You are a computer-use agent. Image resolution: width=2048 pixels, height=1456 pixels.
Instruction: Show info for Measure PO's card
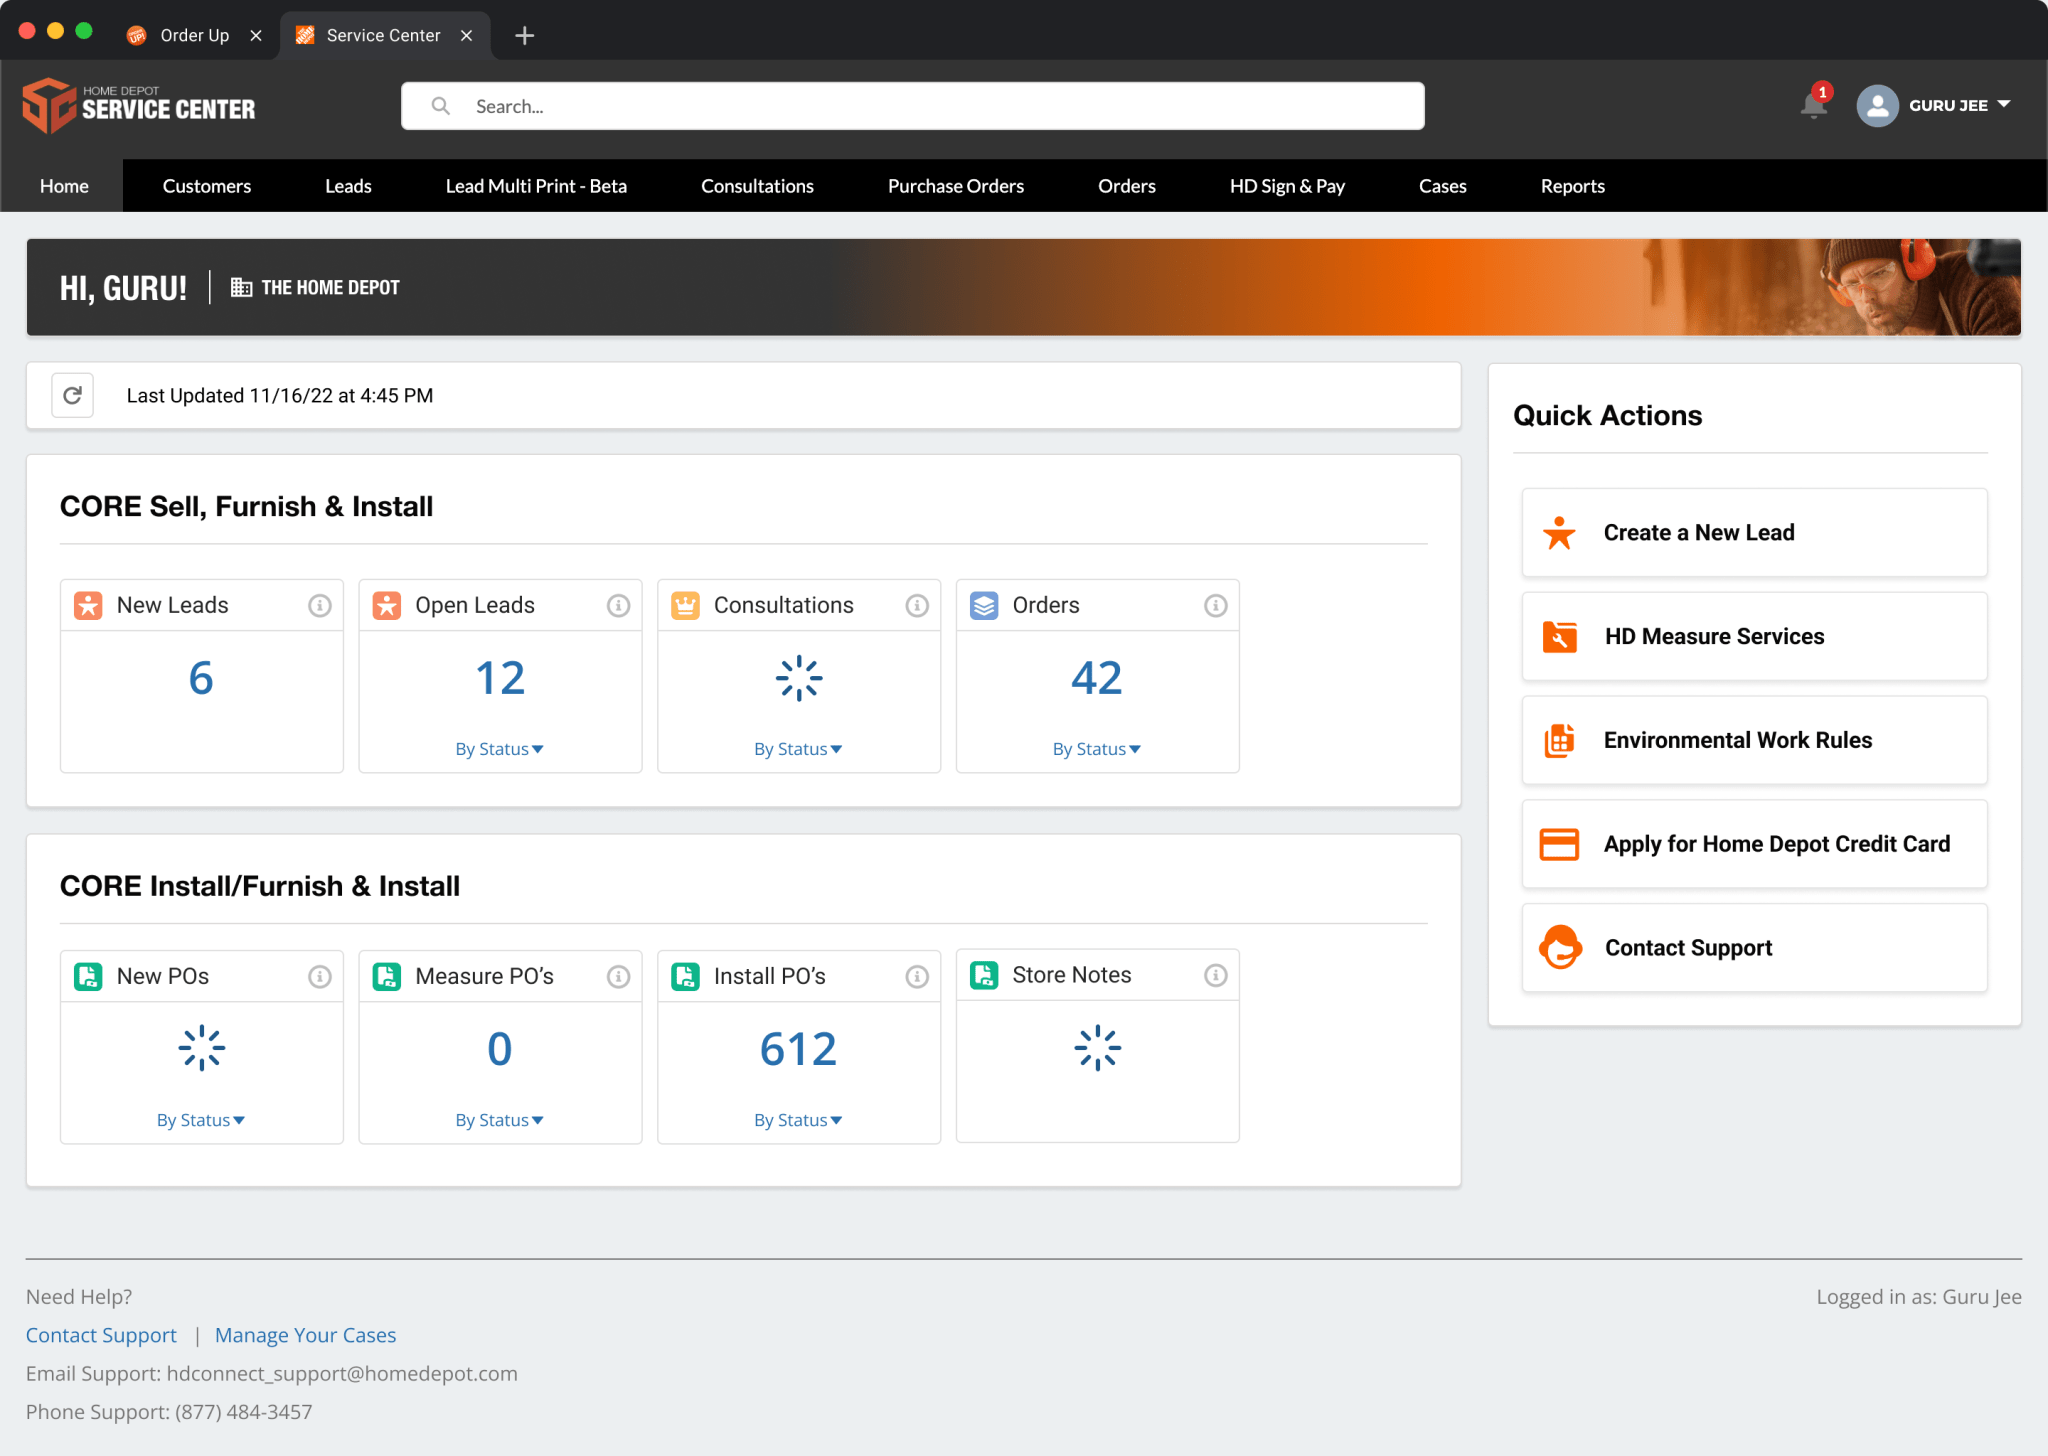click(619, 977)
